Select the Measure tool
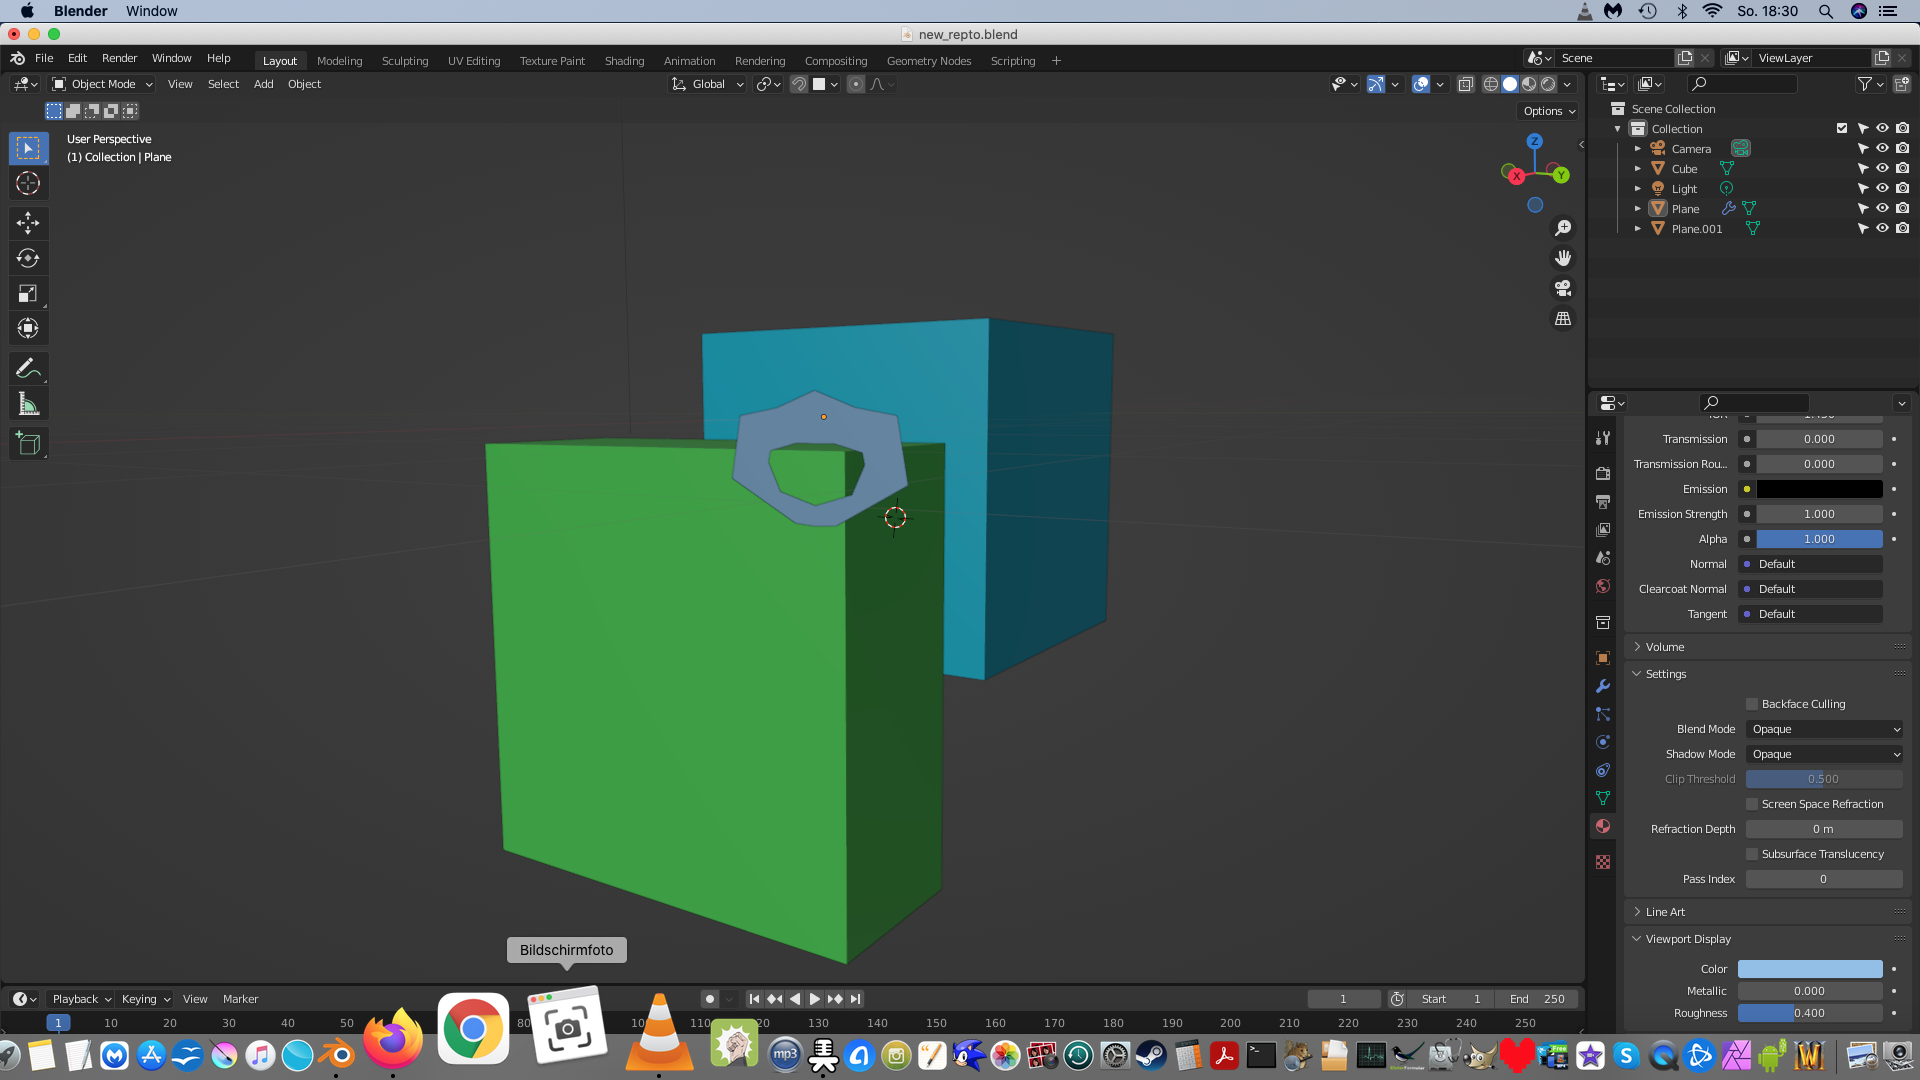The height and width of the screenshot is (1080, 1920). click(x=28, y=404)
